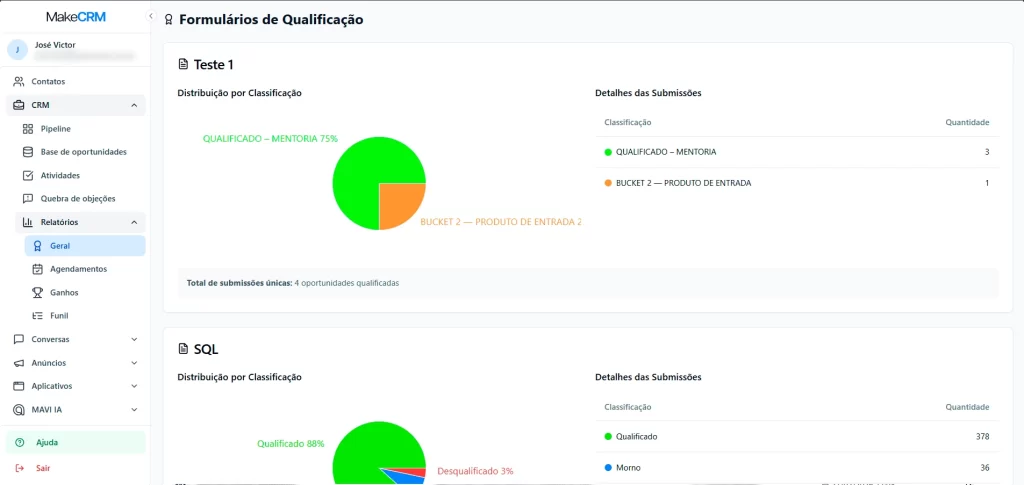Click the Funil report icon
This screenshot has width=1024, height=485.
point(37,315)
